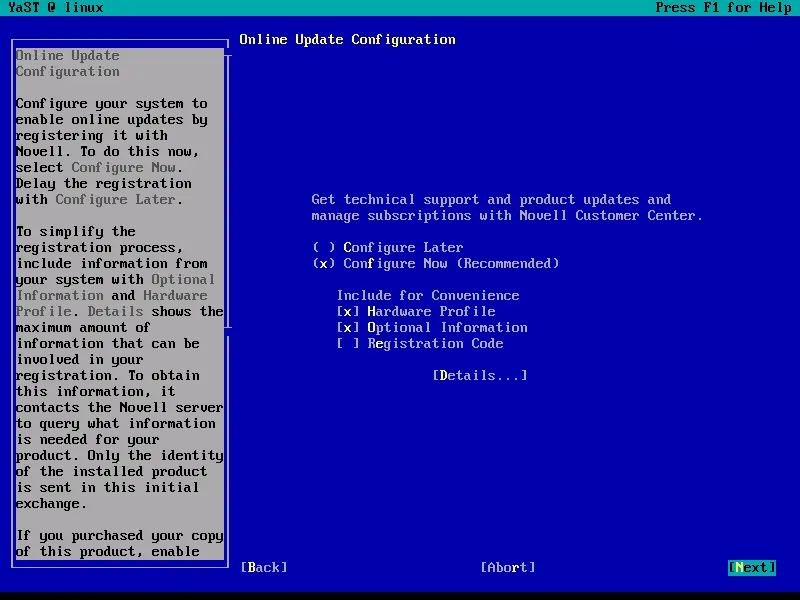
Task: Enable the Registration Code checkbox
Action: click(420, 343)
